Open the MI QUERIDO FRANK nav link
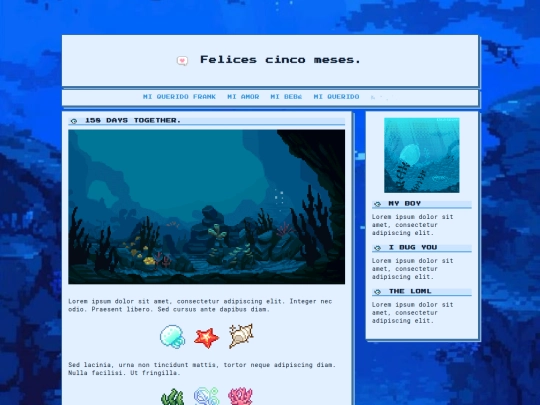Image resolution: width=540 pixels, height=405 pixels. click(179, 97)
